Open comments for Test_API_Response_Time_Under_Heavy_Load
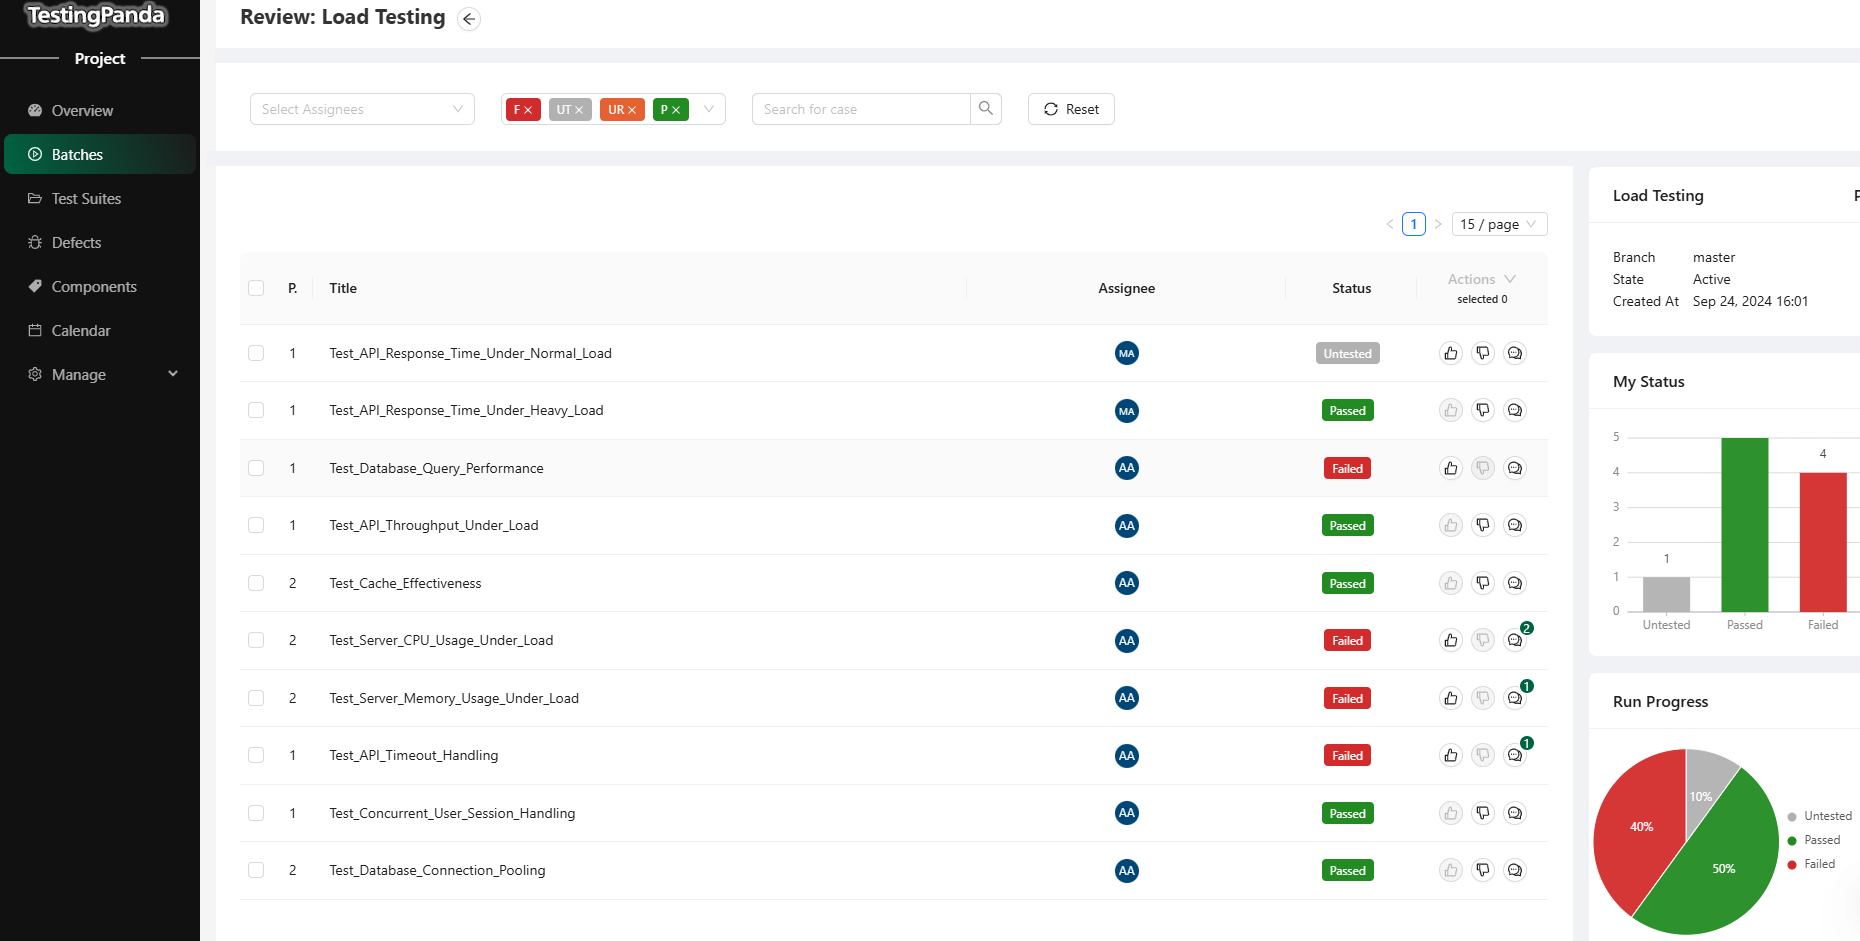Viewport: 1860px width, 941px height. [1515, 410]
